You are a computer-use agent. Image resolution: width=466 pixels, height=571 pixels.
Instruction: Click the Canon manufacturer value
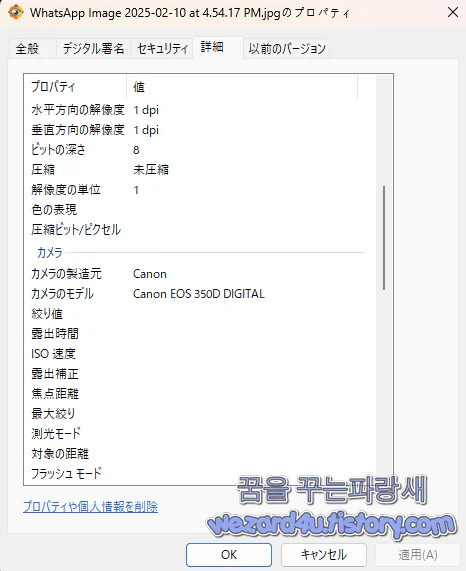tap(150, 274)
